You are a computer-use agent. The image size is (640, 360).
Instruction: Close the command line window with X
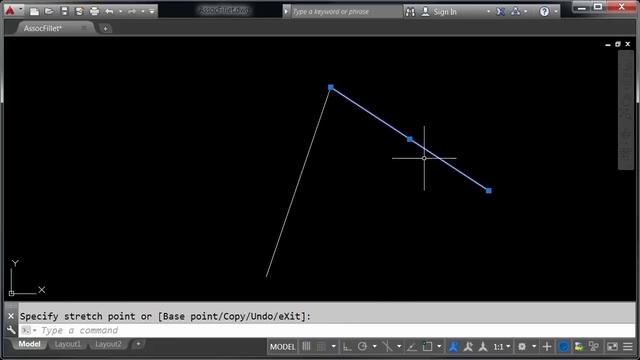(11, 316)
